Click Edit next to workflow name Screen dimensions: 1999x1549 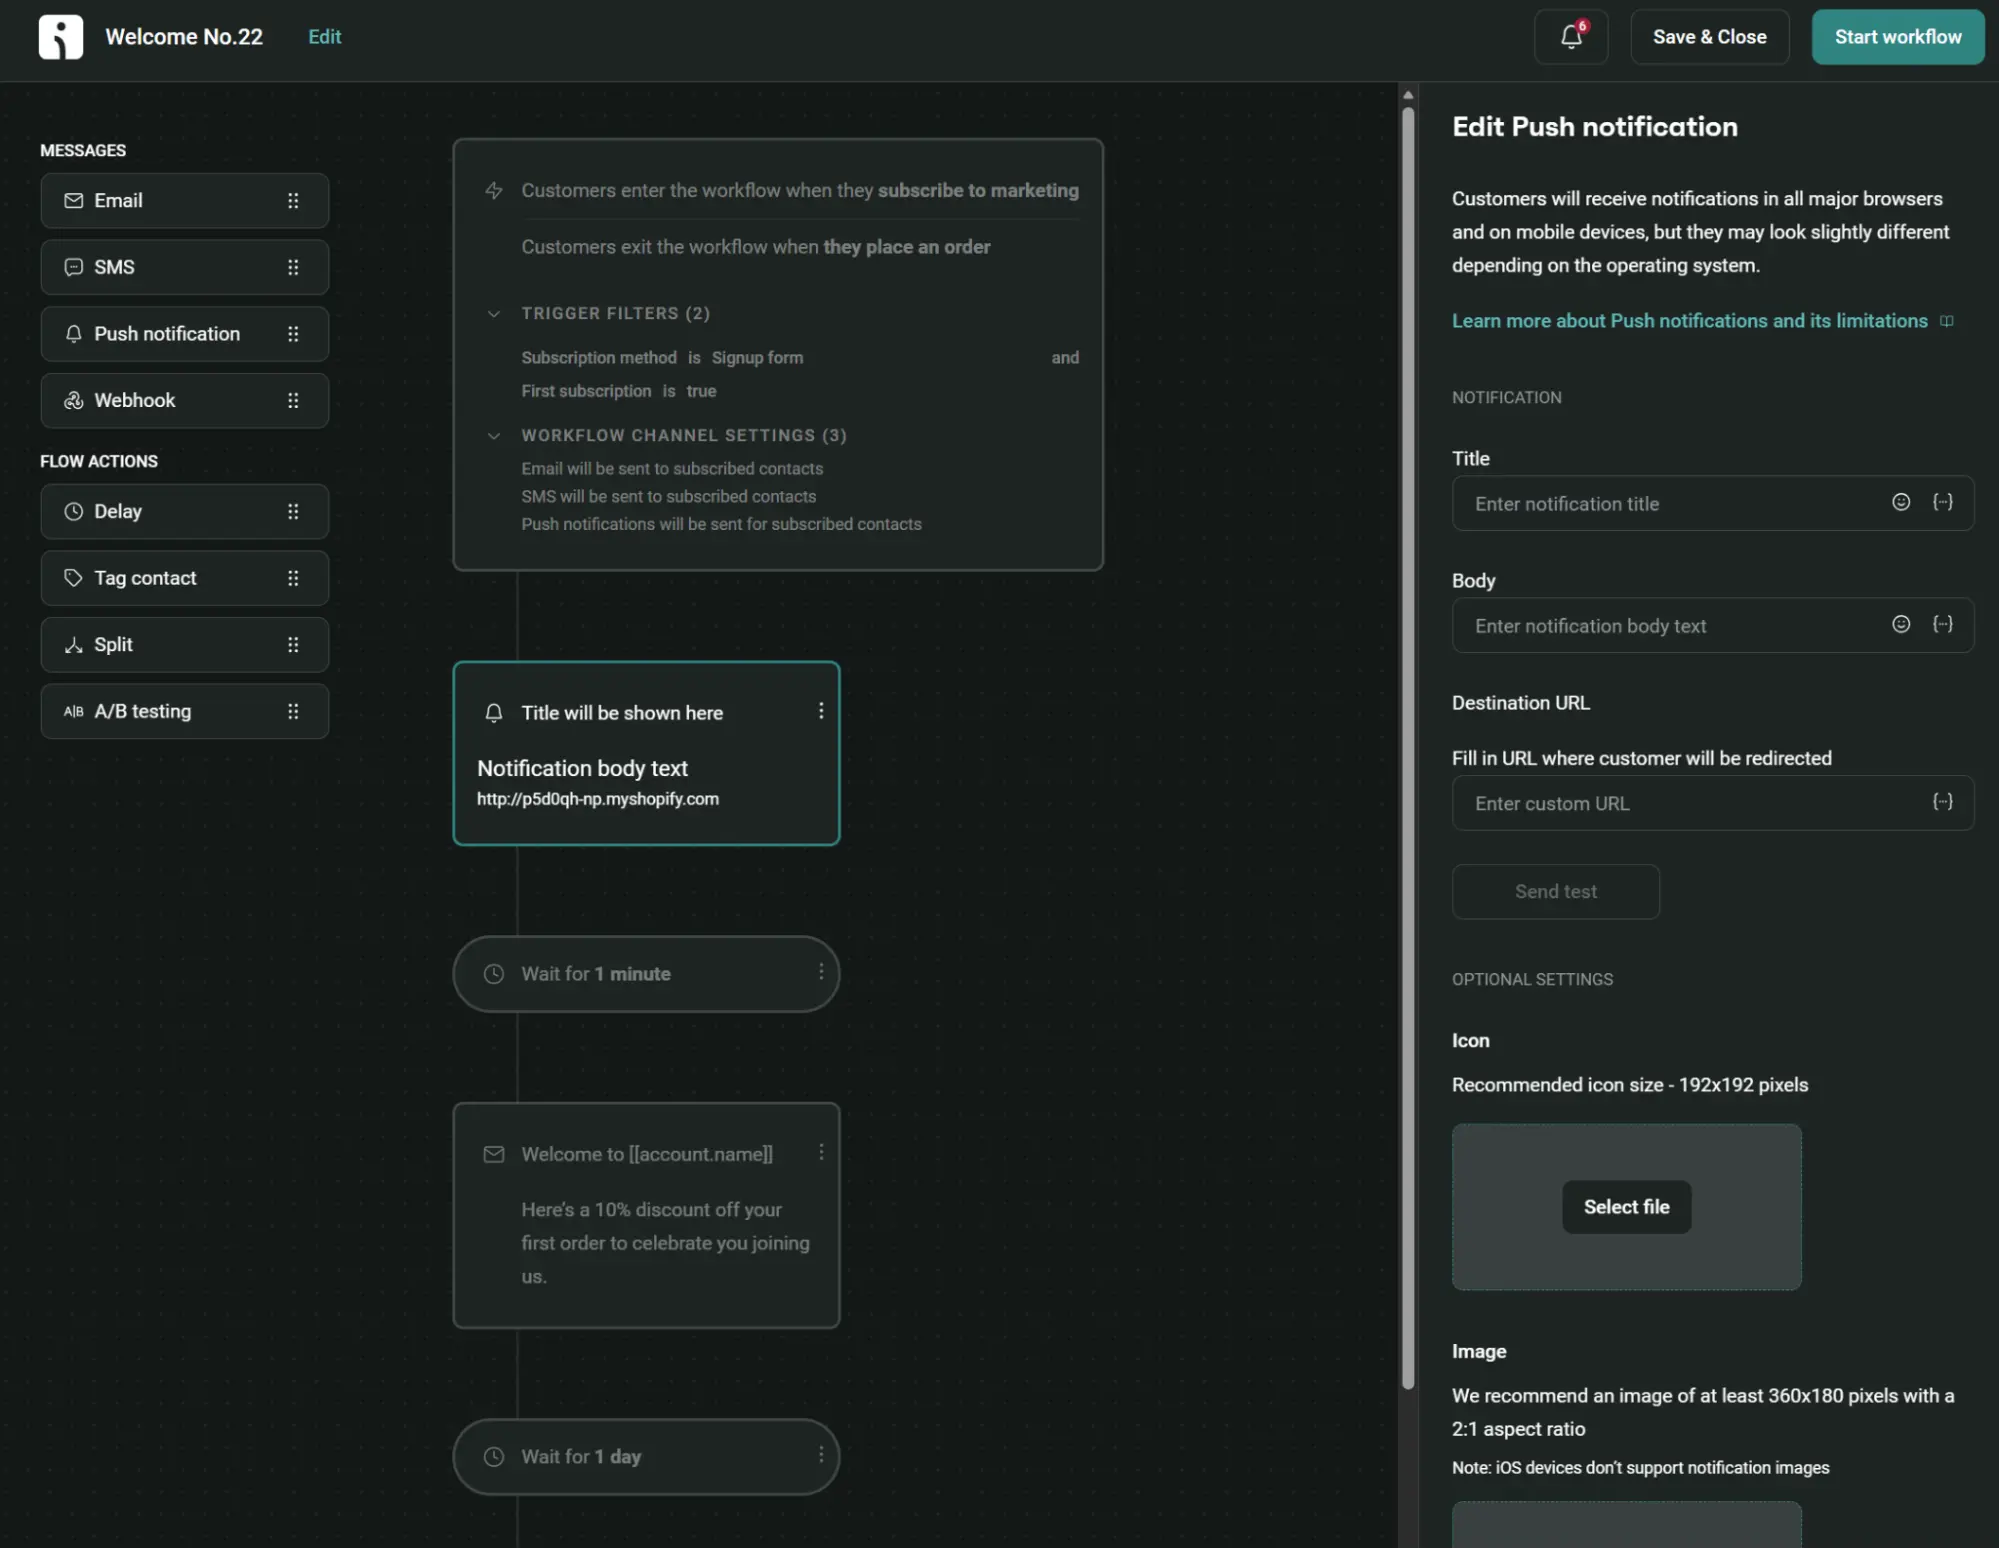pos(325,37)
